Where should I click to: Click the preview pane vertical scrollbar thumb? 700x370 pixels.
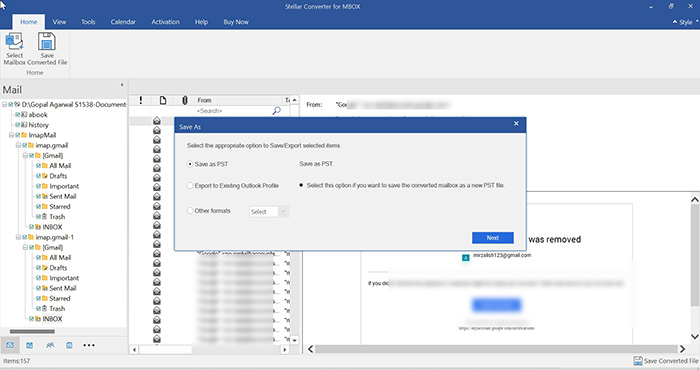tap(695, 254)
